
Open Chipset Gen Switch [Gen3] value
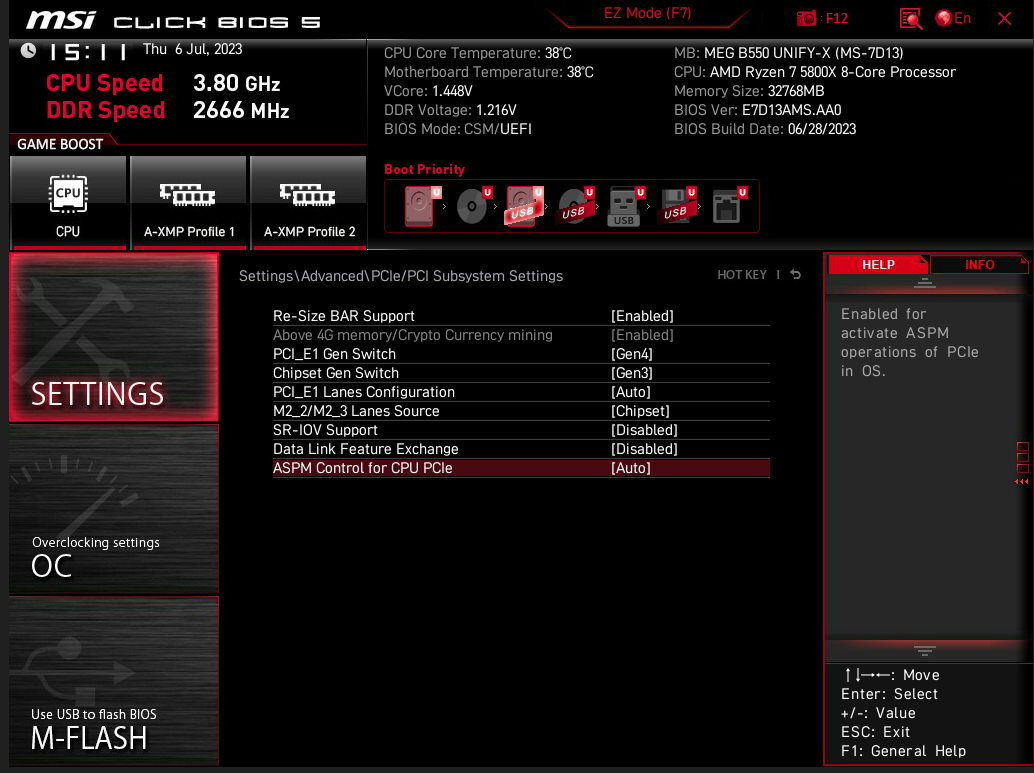(x=632, y=373)
